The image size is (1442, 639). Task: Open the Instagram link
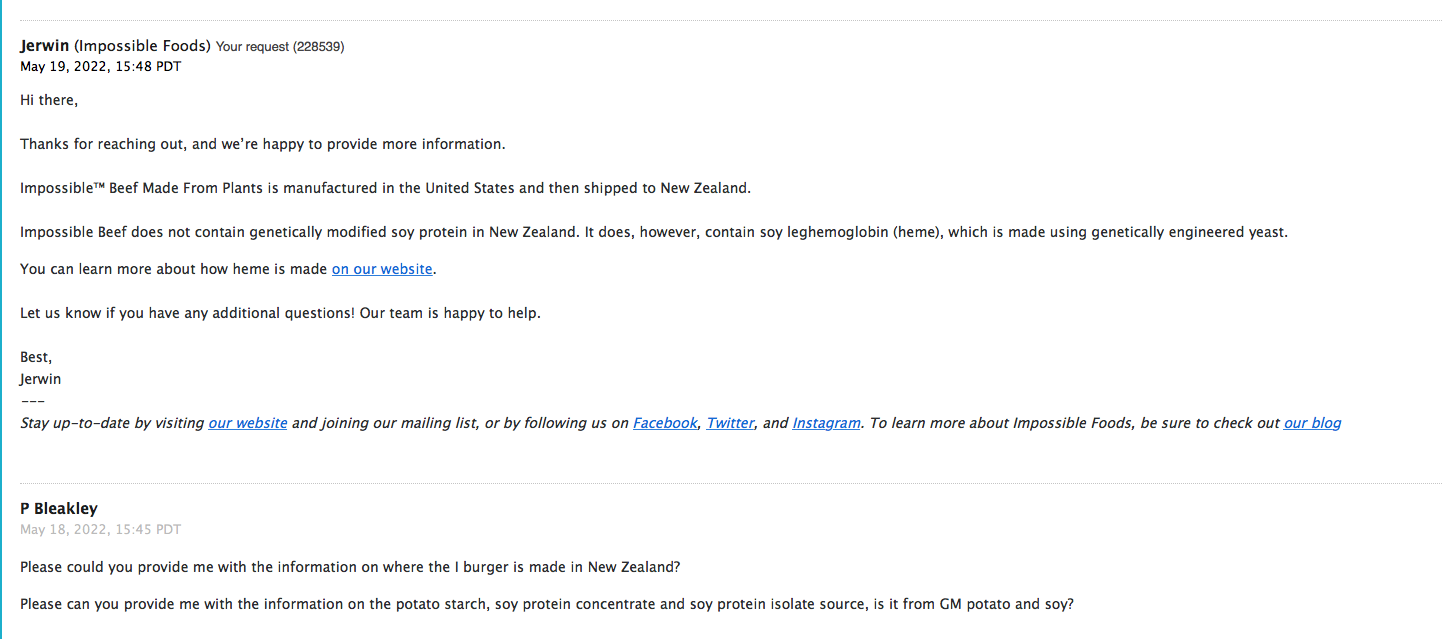[x=826, y=423]
